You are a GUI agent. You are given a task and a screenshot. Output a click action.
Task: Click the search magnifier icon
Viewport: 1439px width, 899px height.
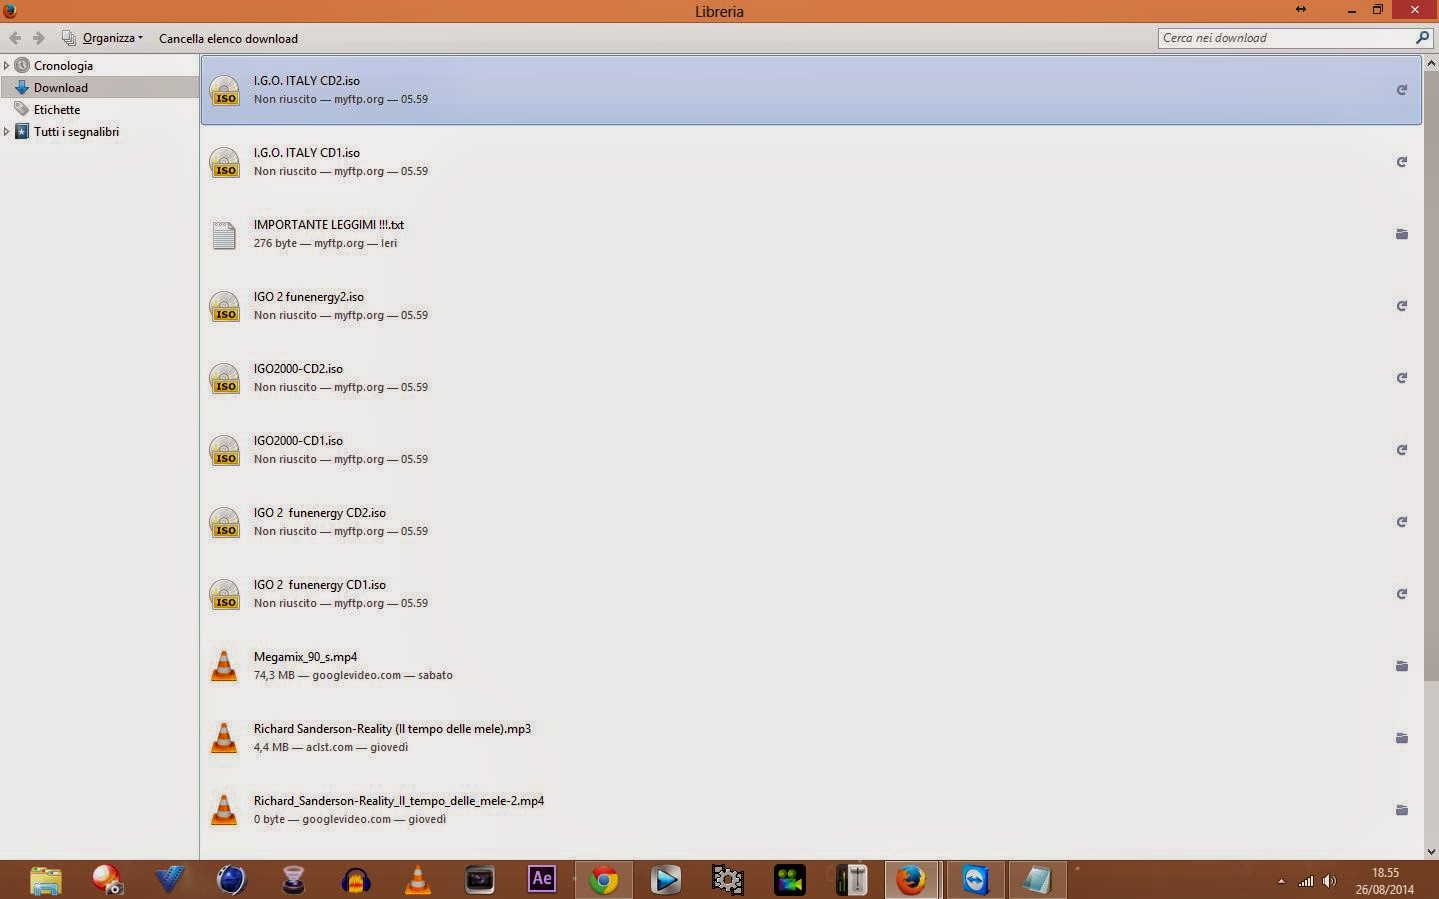[1423, 38]
